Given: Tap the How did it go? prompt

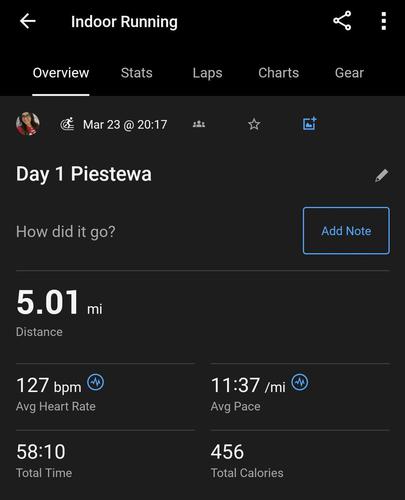Looking at the screenshot, I should point(66,232).
